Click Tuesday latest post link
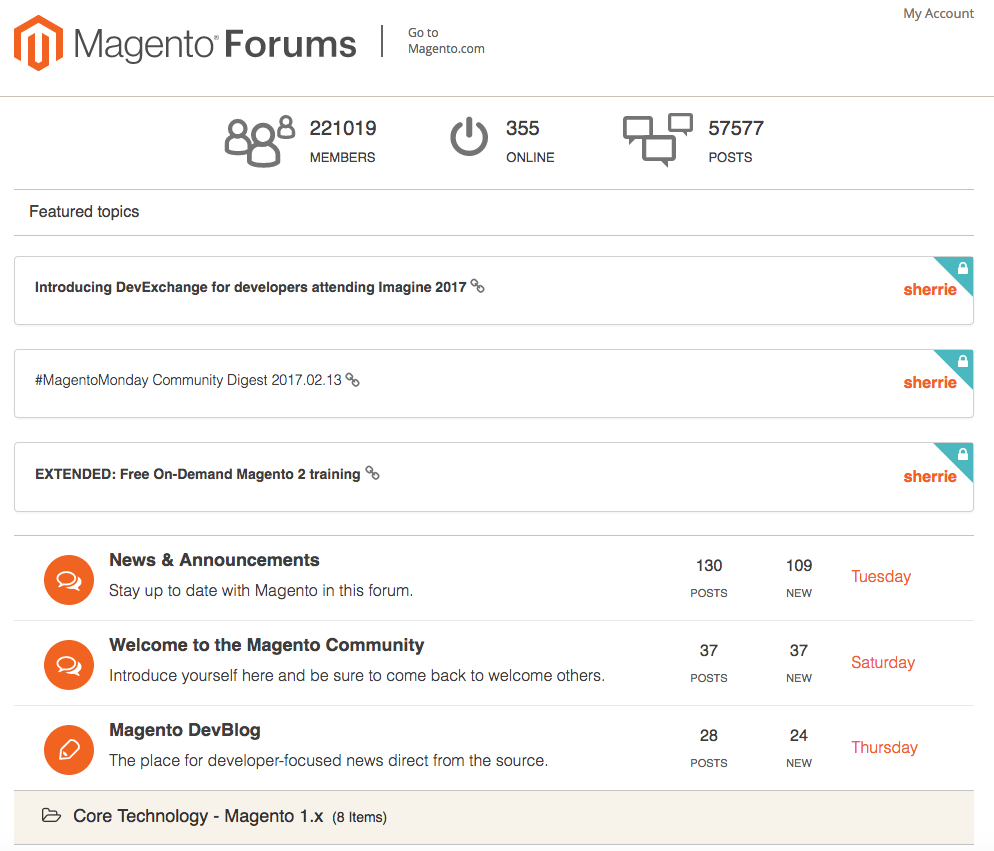The height and width of the screenshot is (851, 994). click(x=881, y=576)
